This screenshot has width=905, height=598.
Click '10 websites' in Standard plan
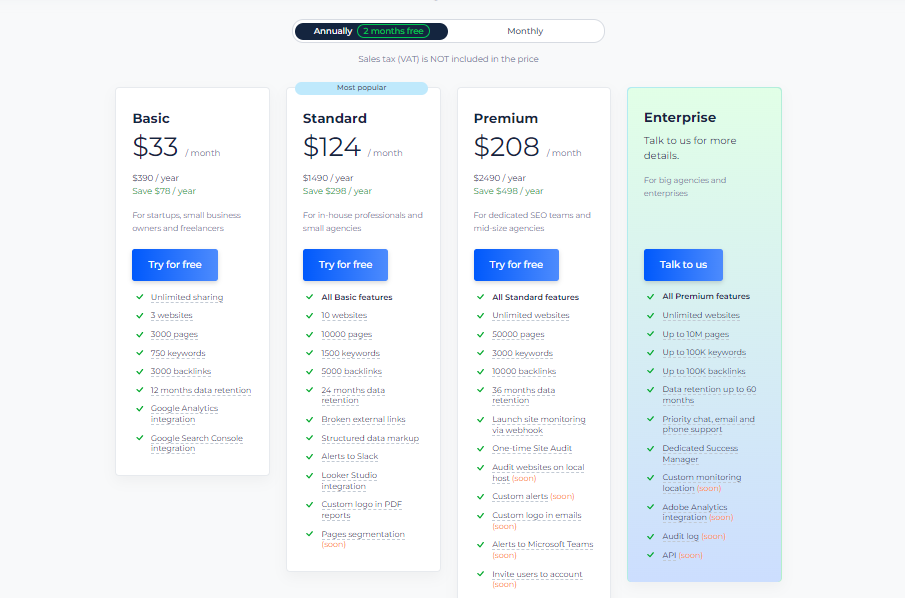click(x=344, y=316)
